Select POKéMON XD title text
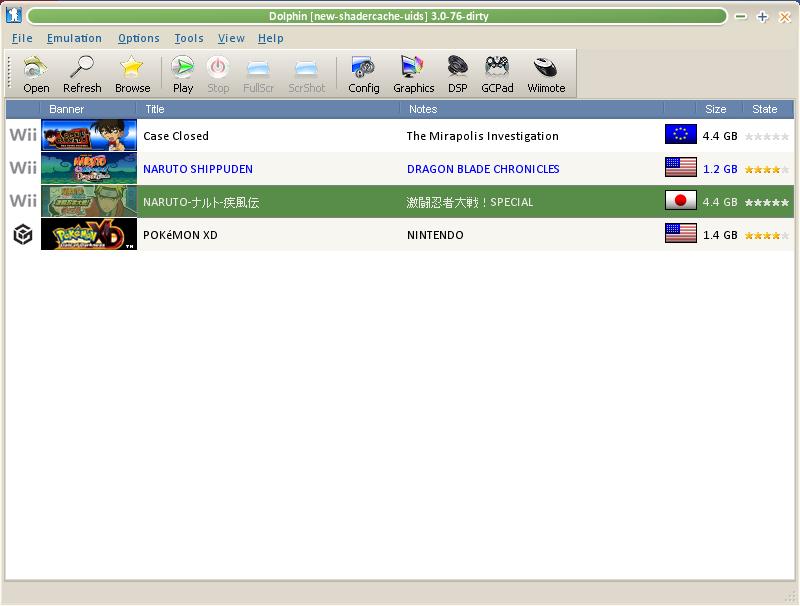This screenshot has width=800, height=606. pyautogui.click(x=180, y=235)
